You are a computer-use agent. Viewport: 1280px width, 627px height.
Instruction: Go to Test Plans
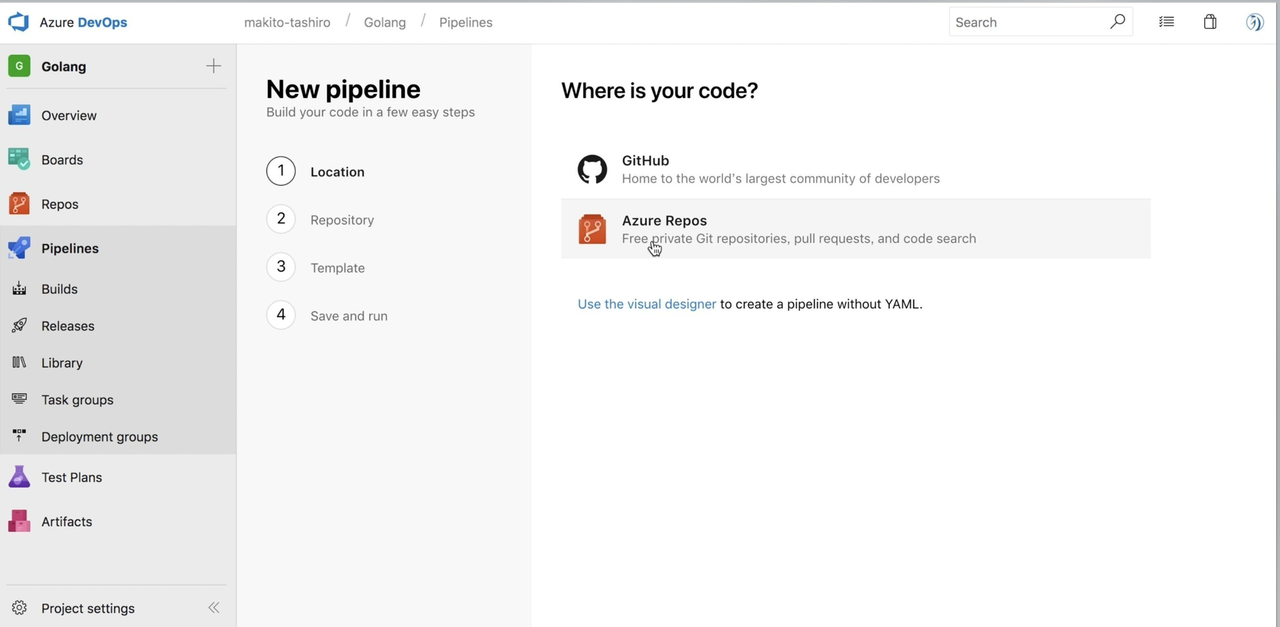point(71,477)
